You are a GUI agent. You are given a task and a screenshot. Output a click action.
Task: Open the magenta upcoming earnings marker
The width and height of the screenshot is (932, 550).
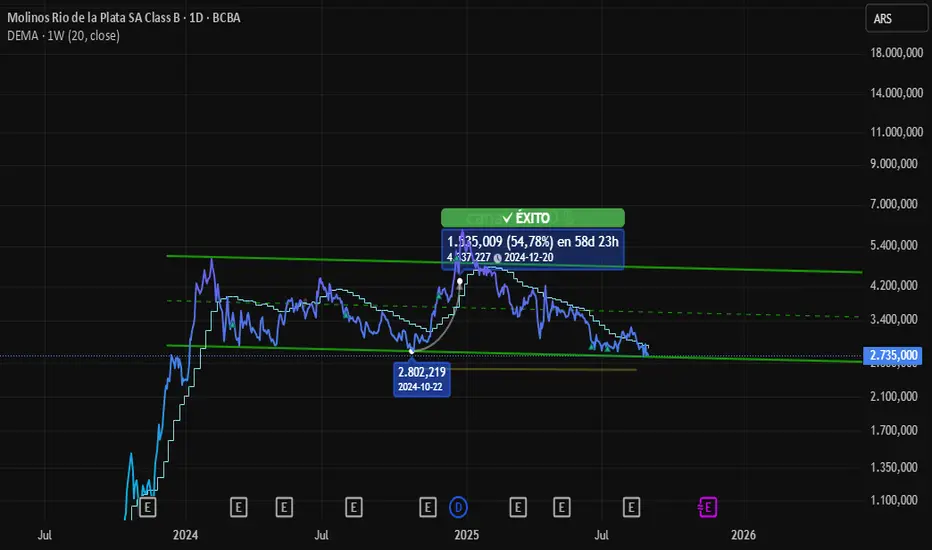tap(707, 507)
